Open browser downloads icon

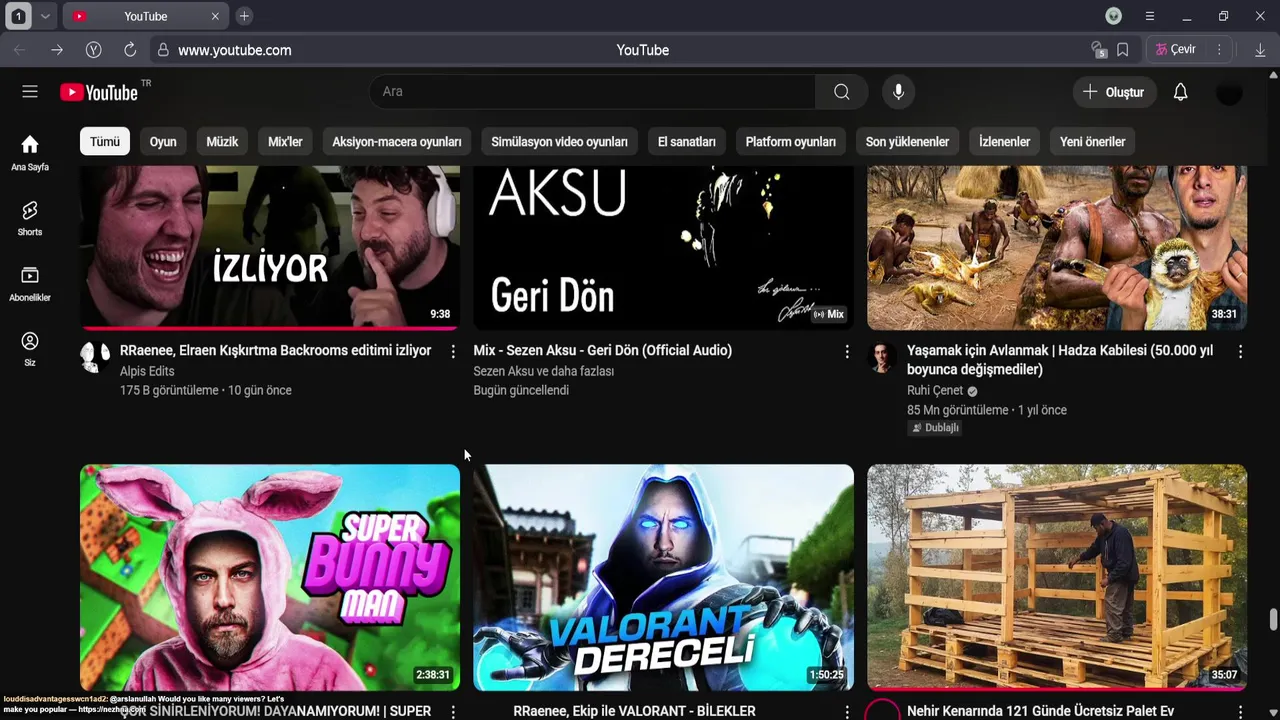[1260, 50]
